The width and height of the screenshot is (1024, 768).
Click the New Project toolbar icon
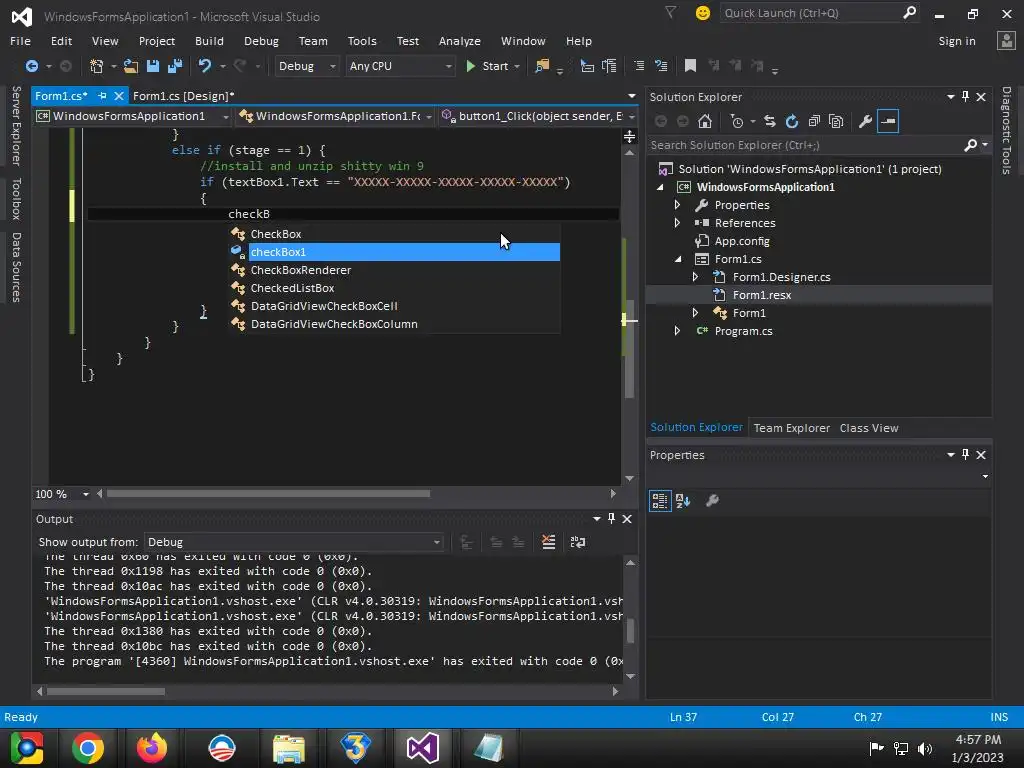coord(97,66)
